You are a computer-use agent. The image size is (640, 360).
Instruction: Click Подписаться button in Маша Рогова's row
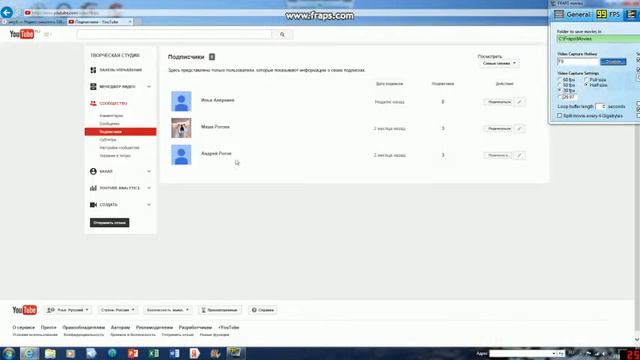[498, 129]
